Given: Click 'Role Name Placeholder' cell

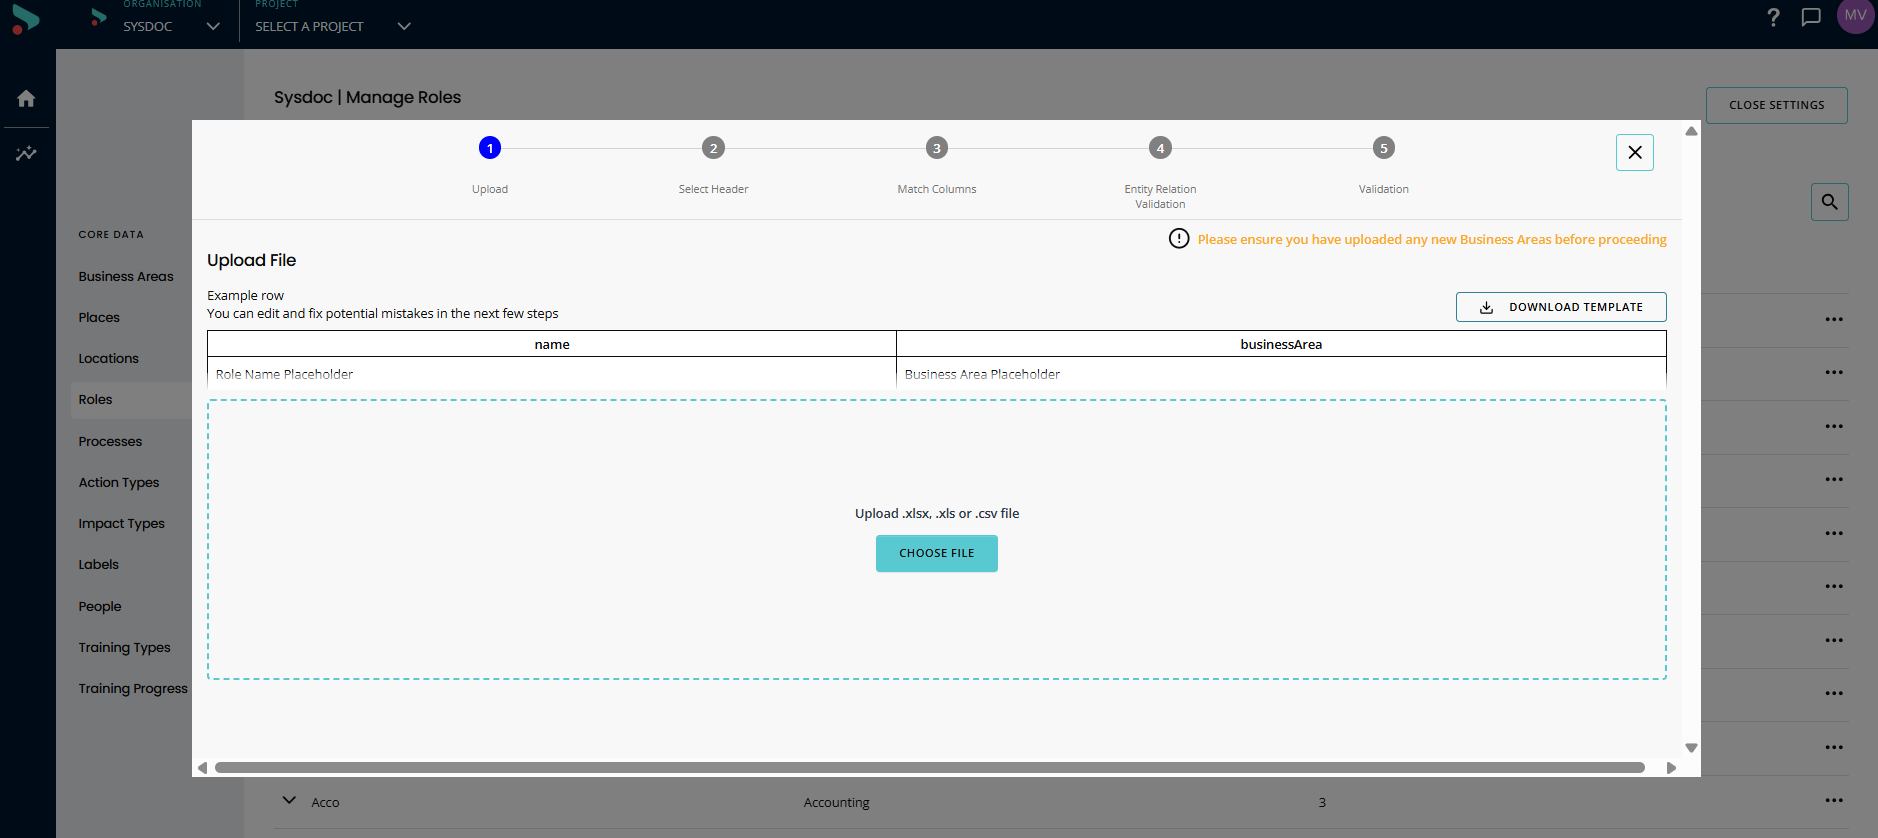Looking at the screenshot, I should (552, 374).
